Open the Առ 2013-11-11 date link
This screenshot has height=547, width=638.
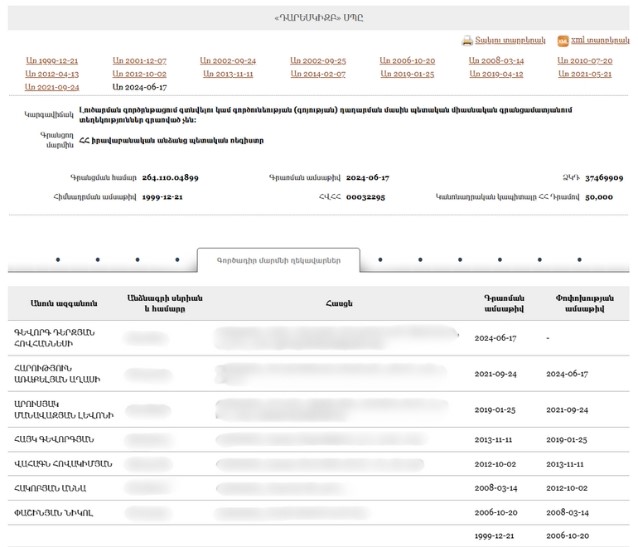click(x=228, y=74)
